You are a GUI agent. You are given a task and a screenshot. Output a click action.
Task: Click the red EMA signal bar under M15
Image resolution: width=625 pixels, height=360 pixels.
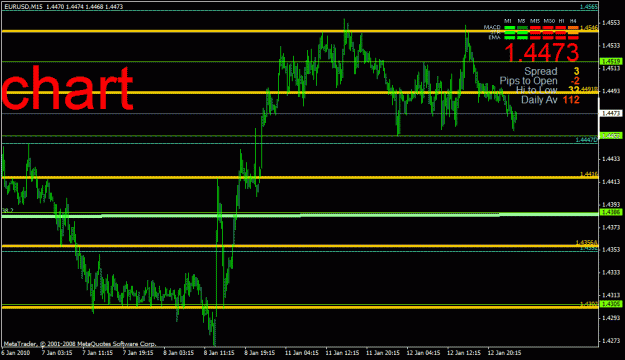pos(535,38)
